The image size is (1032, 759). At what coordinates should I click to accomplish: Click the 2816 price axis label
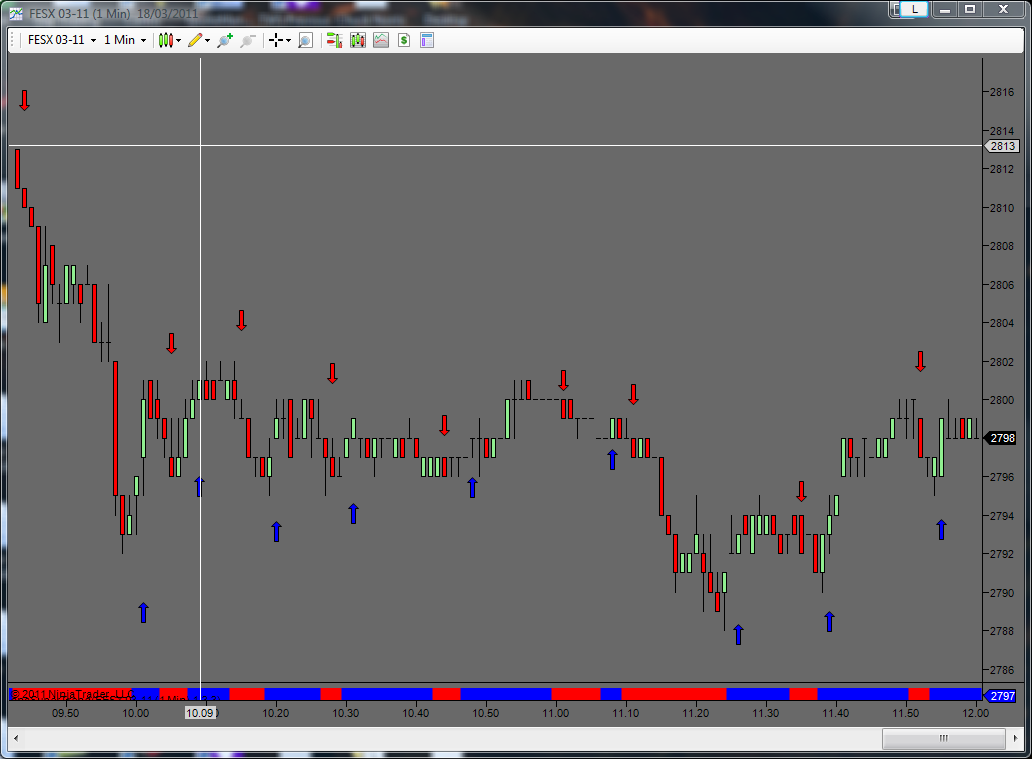click(x=1002, y=92)
